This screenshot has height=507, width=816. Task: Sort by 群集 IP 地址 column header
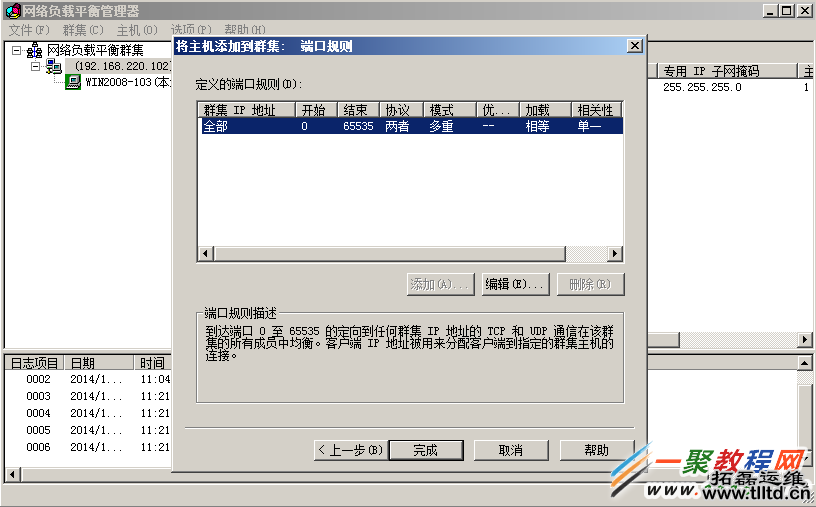tap(246, 110)
